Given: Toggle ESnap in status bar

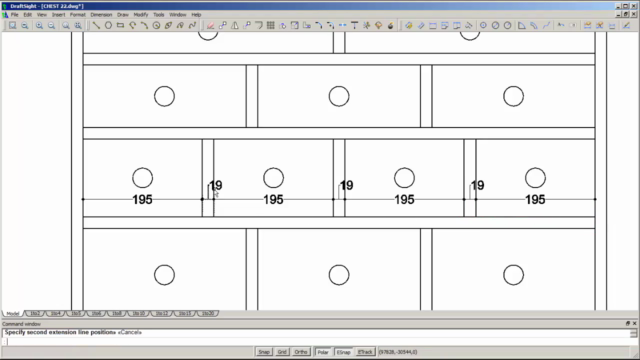Looking at the screenshot, I should [x=344, y=352].
